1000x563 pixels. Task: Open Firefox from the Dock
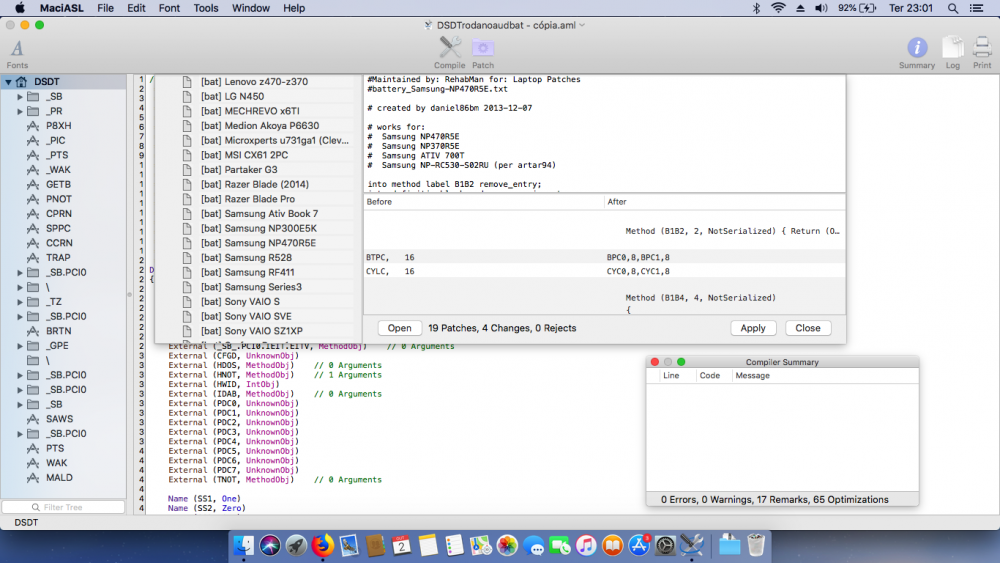[x=322, y=546]
